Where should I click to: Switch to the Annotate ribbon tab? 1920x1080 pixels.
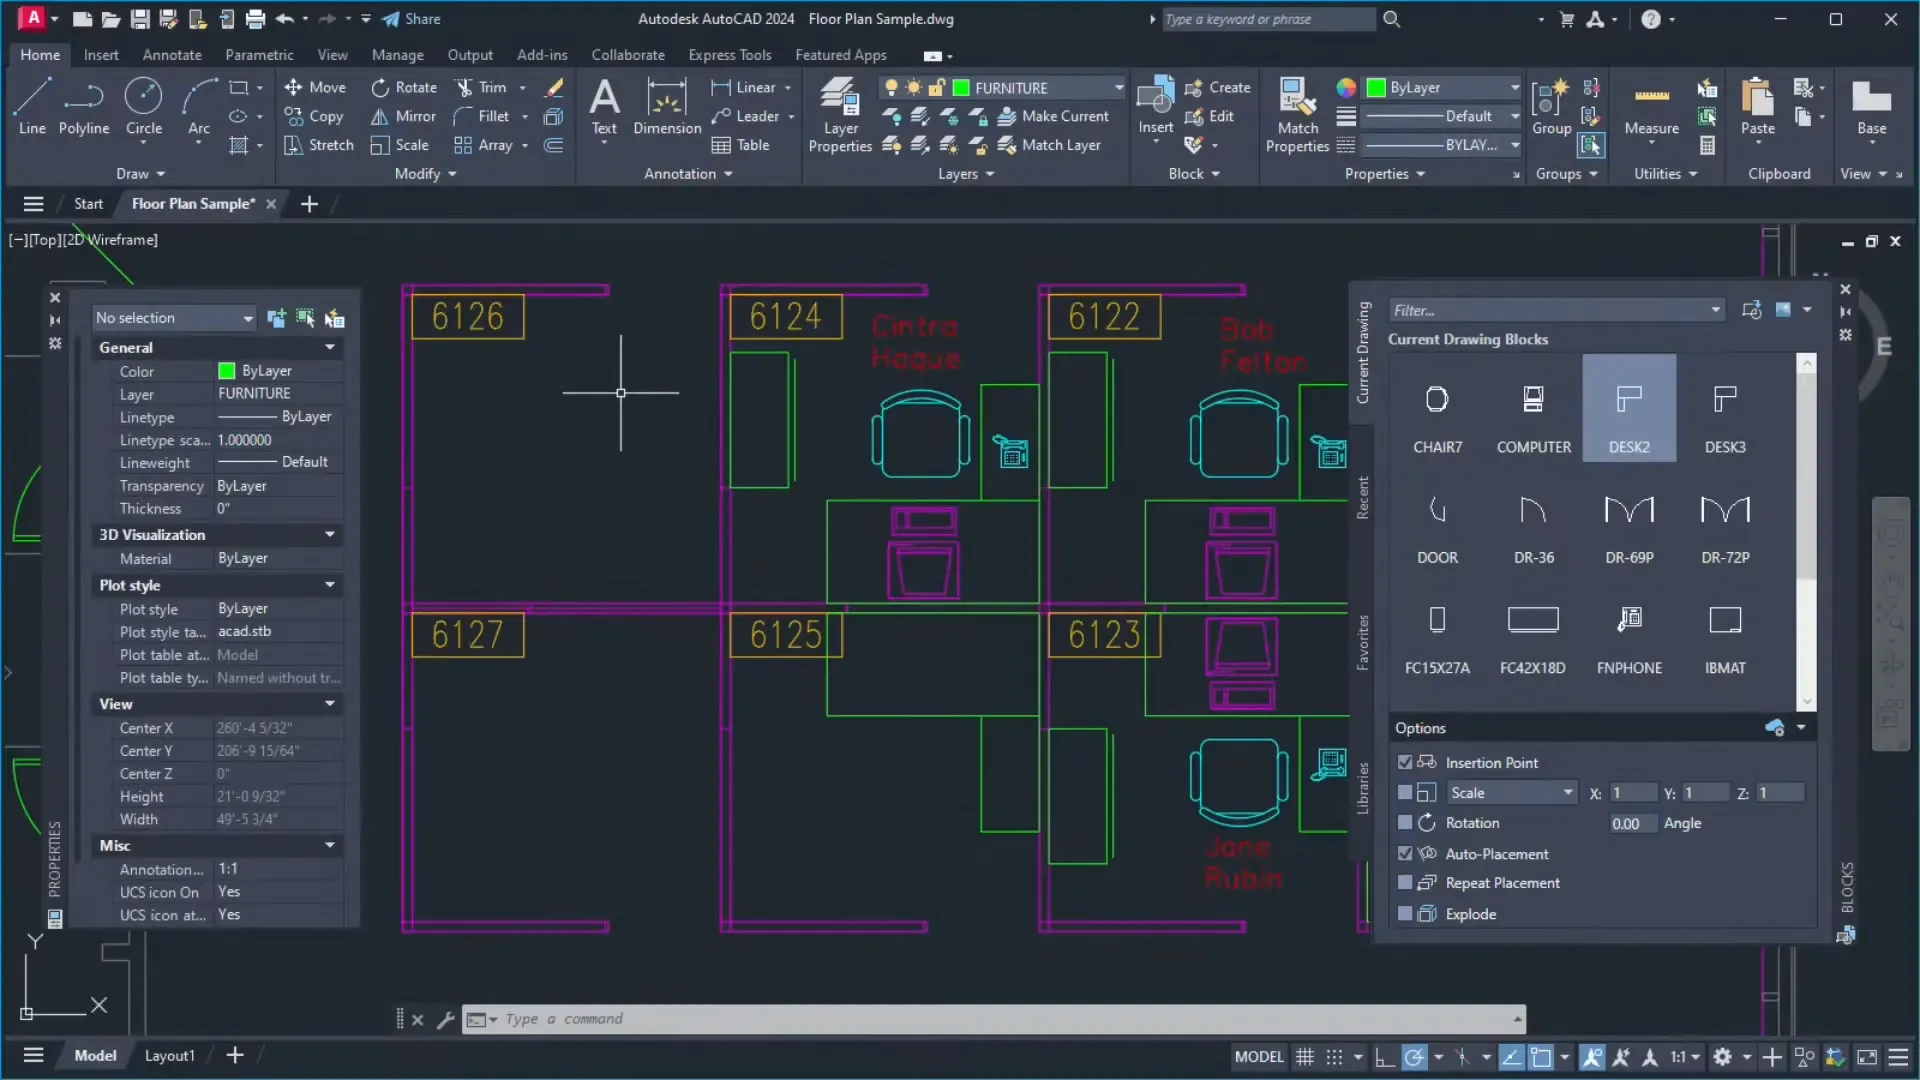(x=171, y=55)
